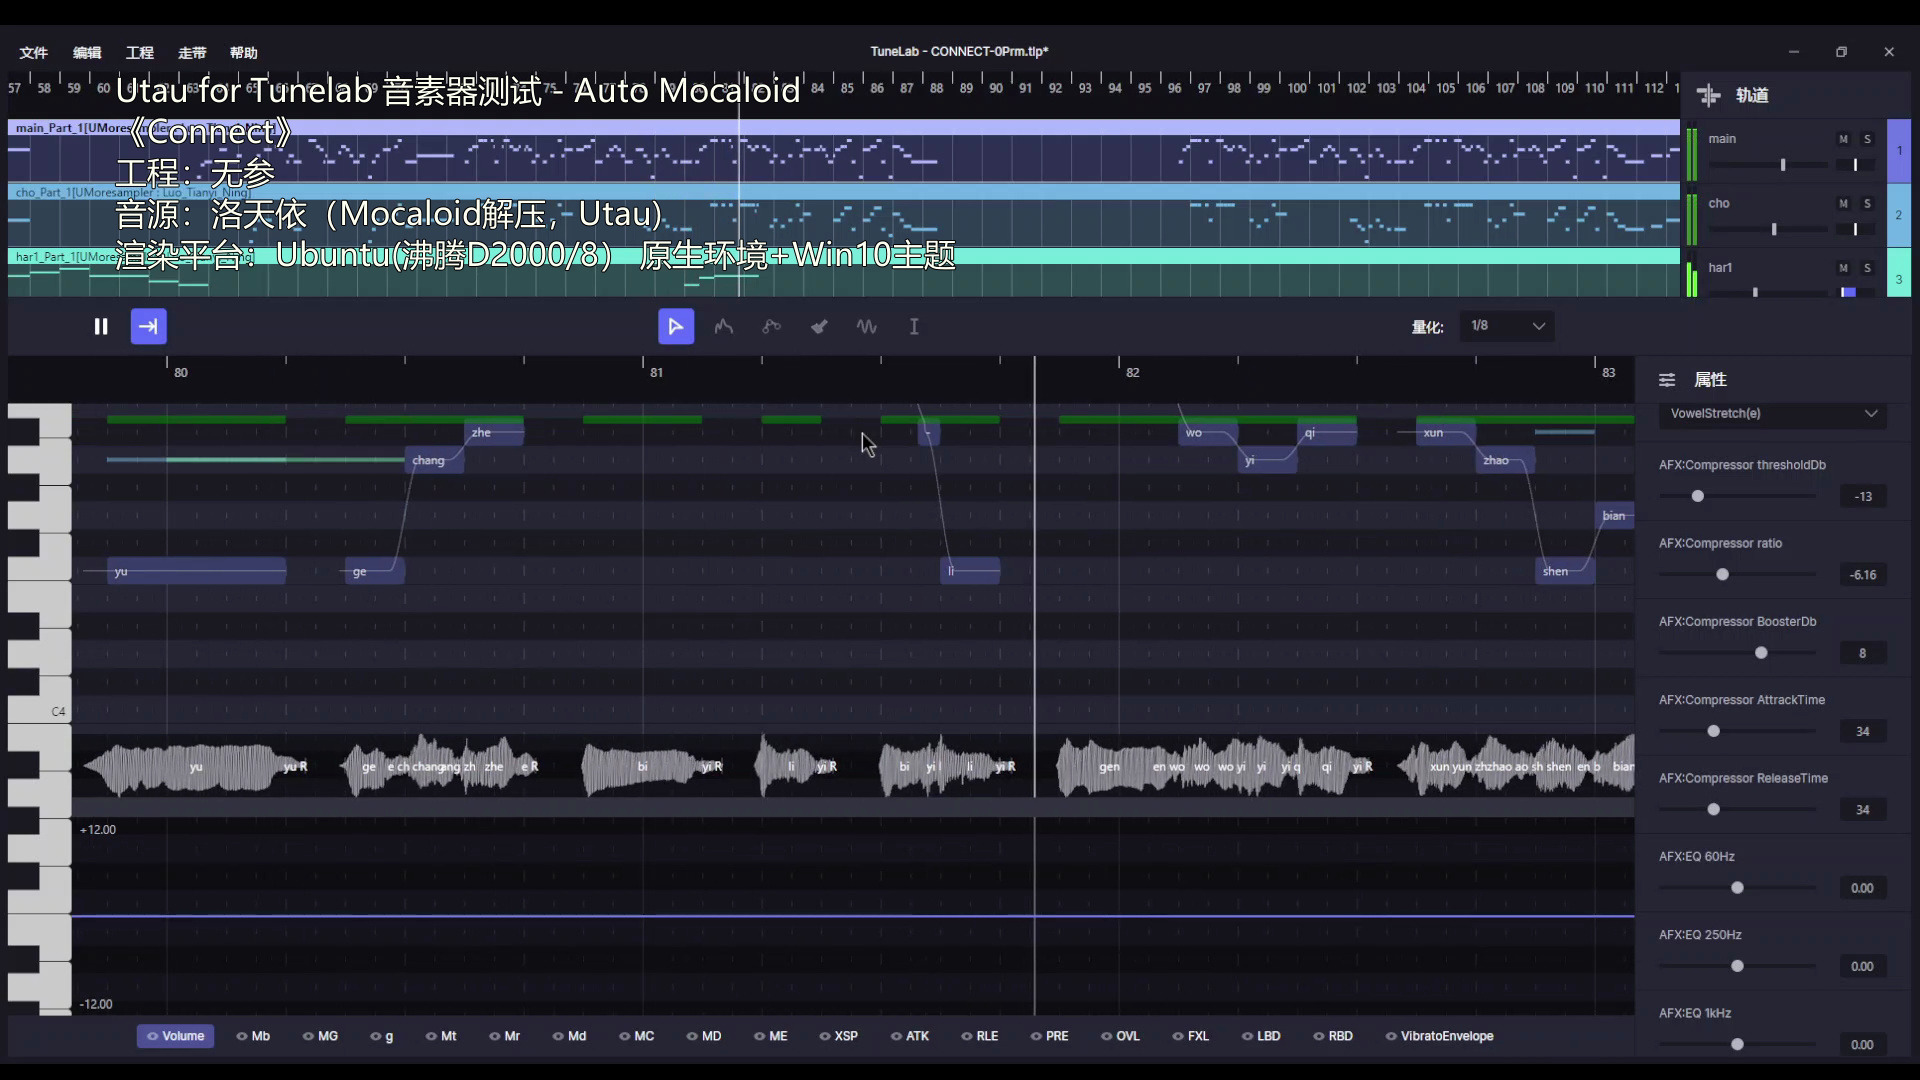Mute the cho track

[x=1843, y=203]
